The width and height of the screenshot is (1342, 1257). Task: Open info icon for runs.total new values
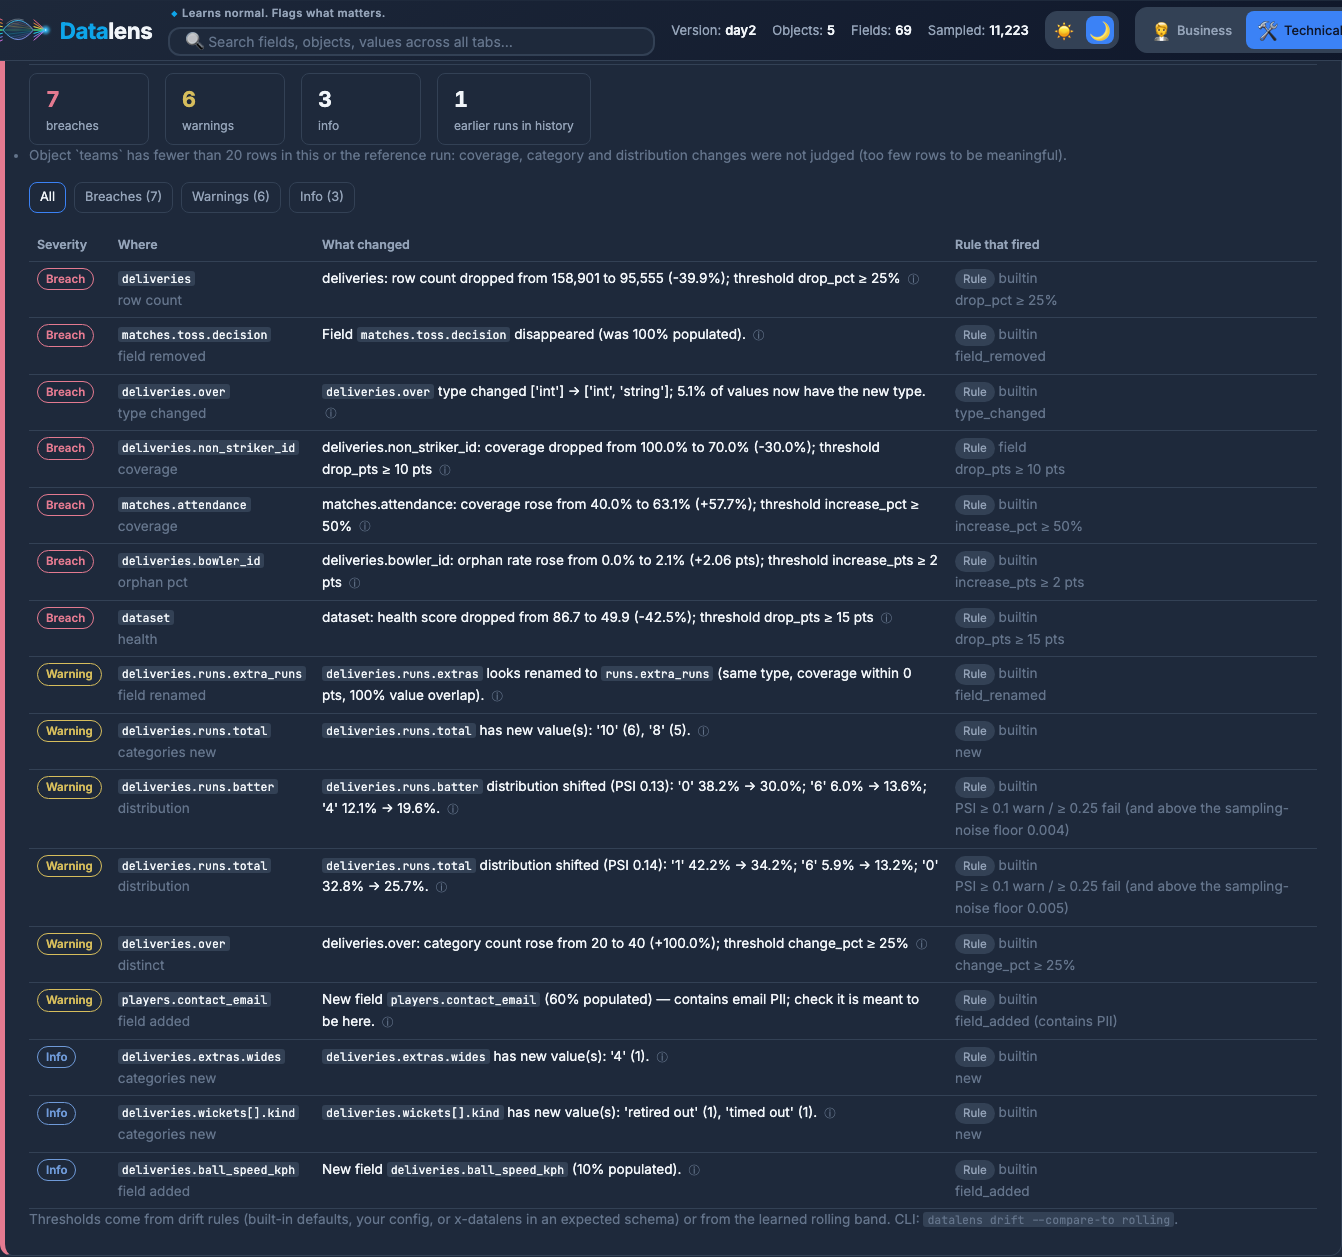point(704,731)
